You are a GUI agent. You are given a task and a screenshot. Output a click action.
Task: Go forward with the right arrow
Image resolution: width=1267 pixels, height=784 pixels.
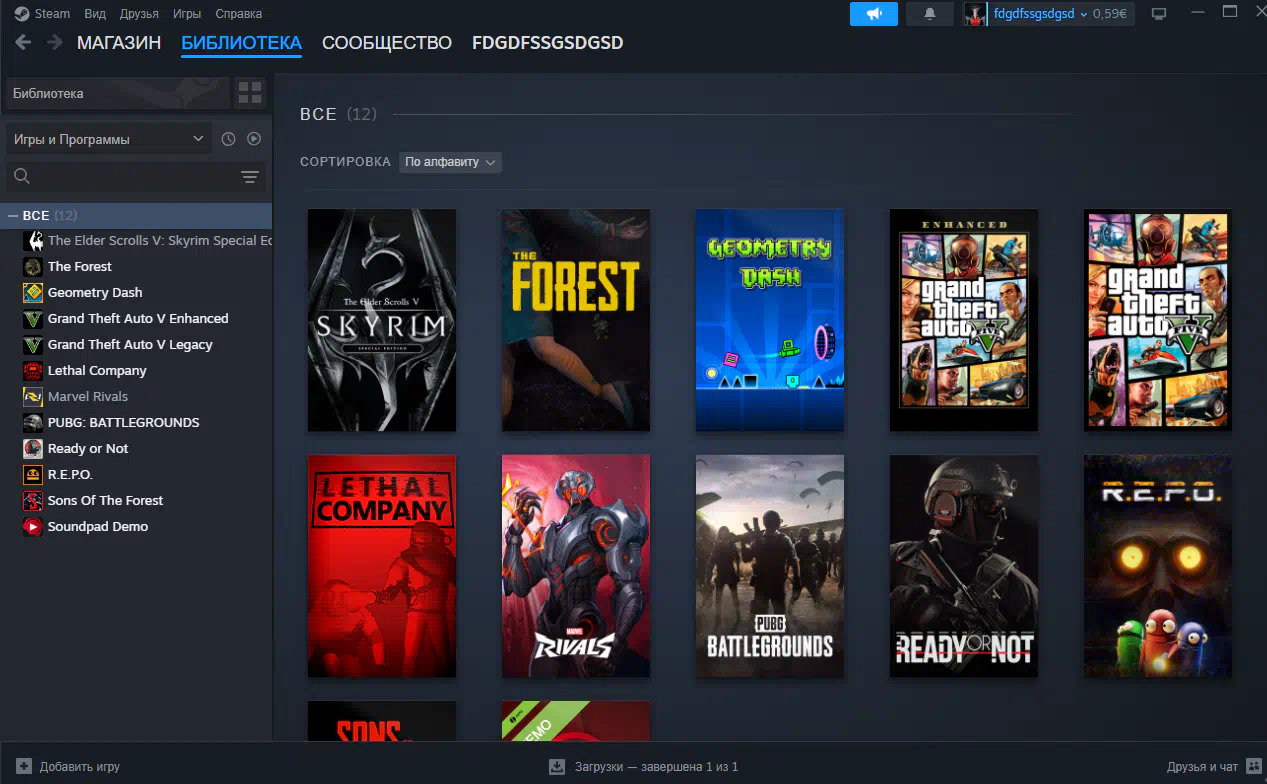[x=54, y=43]
